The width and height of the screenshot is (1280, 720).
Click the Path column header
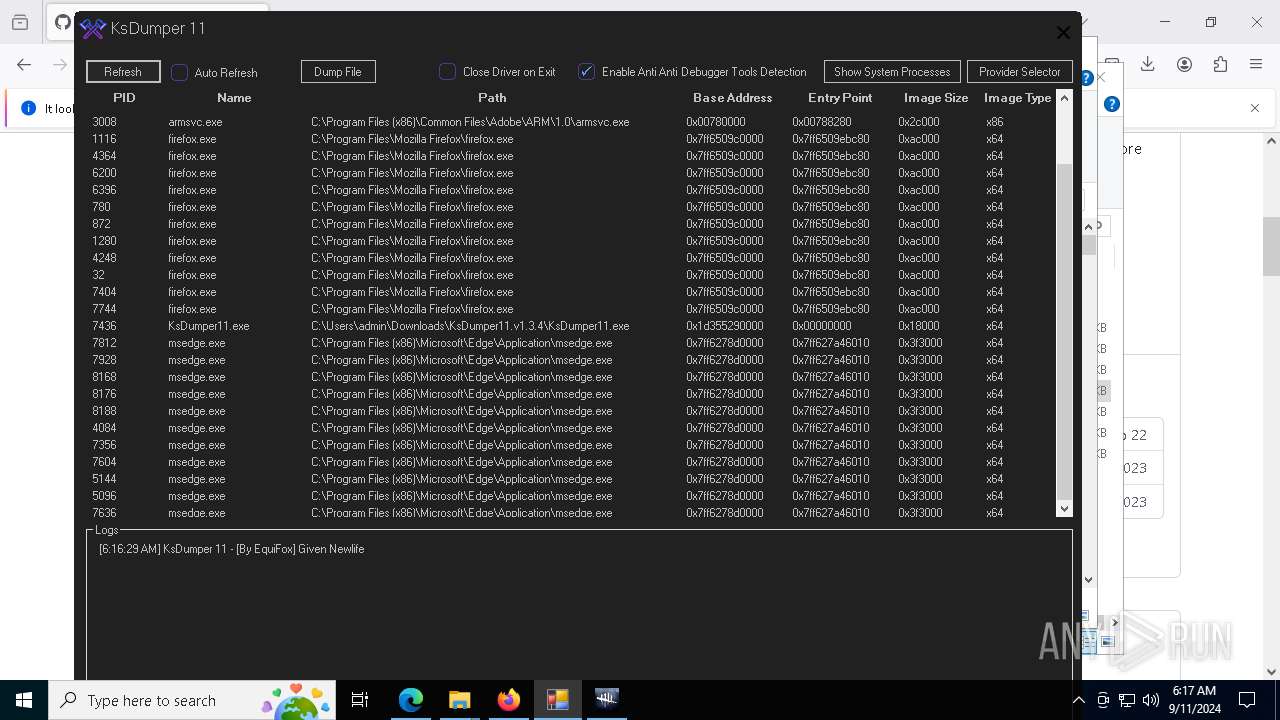point(492,98)
